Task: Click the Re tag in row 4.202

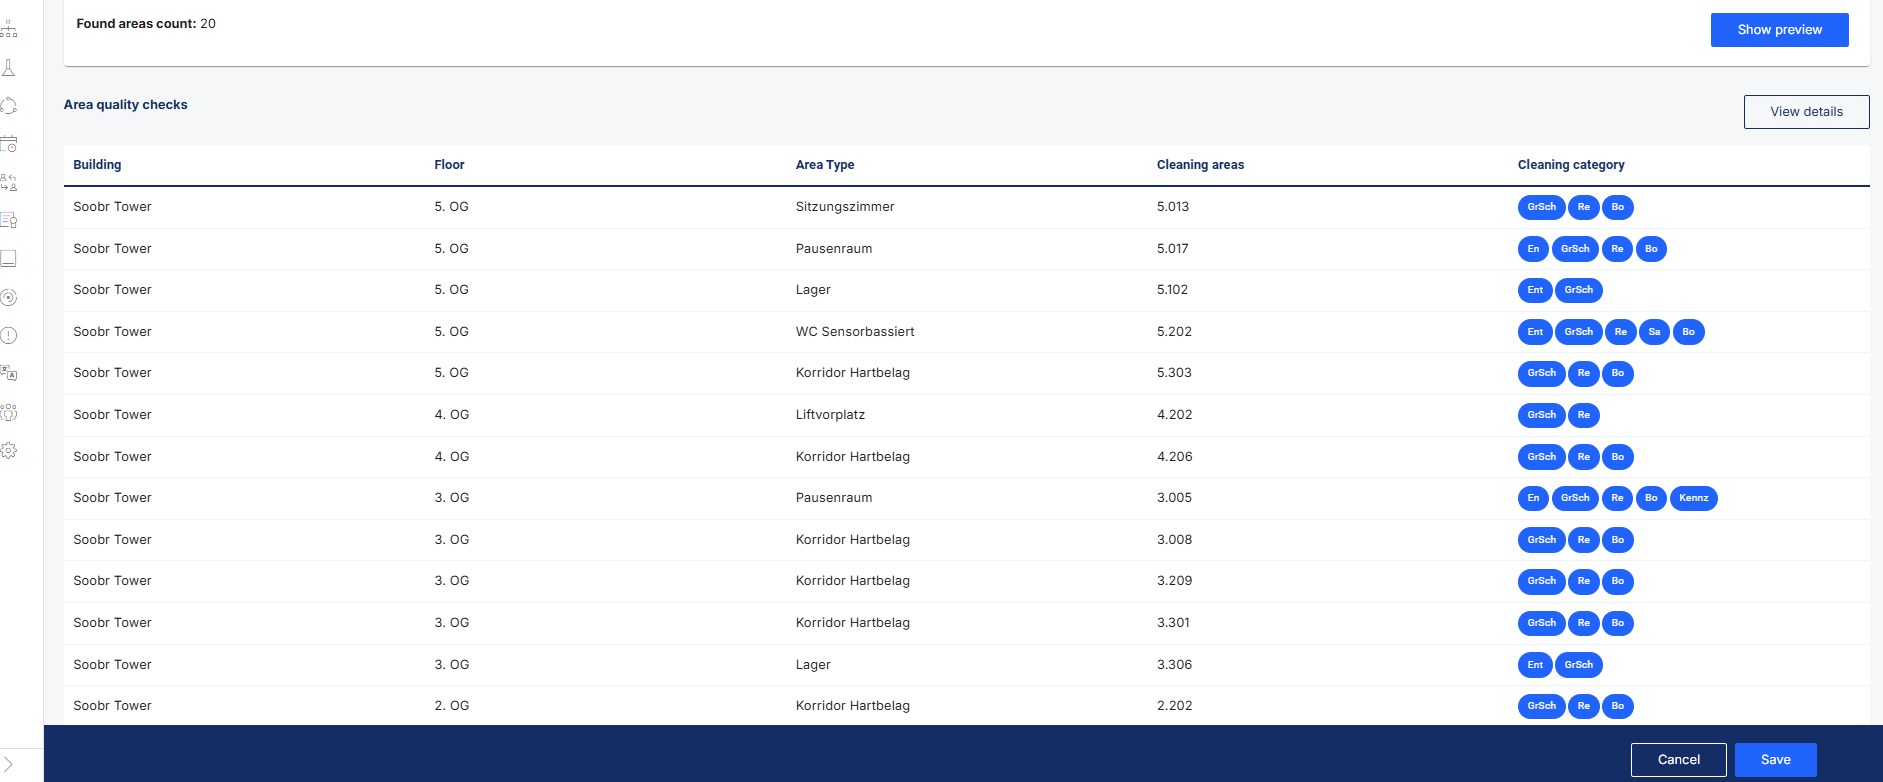Action: (x=1584, y=415)
